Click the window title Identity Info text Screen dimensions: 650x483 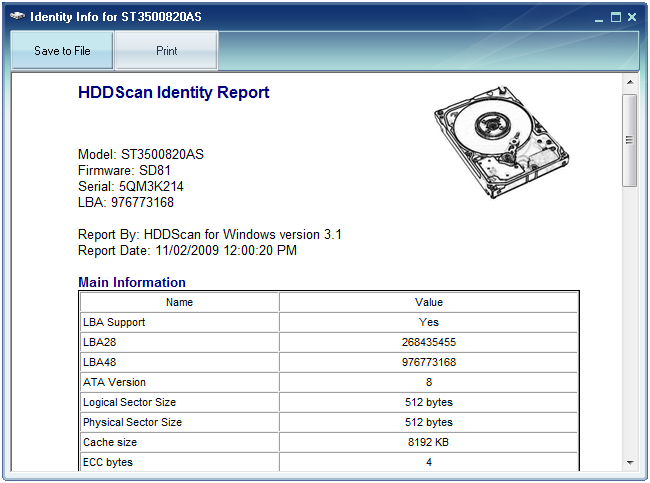click(x=116, y=17)
